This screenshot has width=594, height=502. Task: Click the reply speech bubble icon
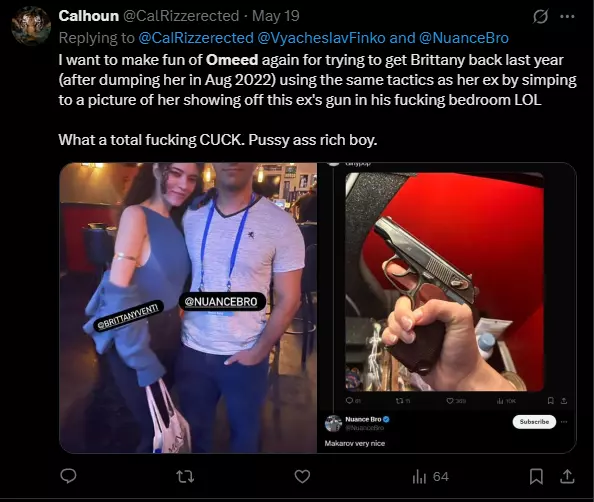69,476
